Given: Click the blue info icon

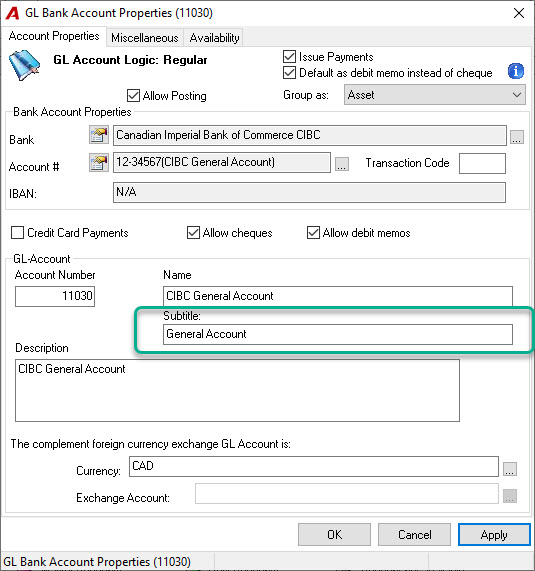Looking at the screenshot, I should [x=516, y=71].
